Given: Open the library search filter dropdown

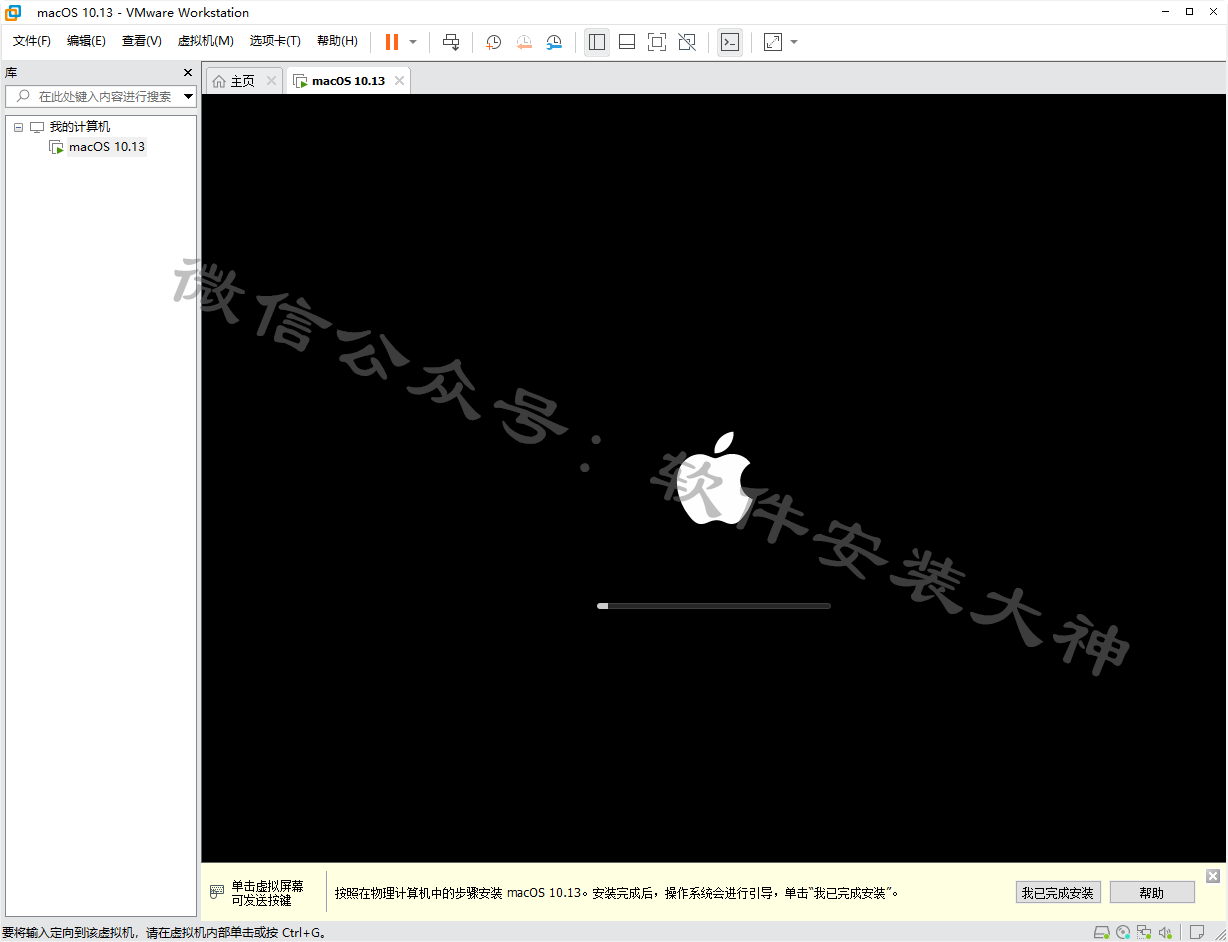Looking at the screenshot, I should pos(189,97).
